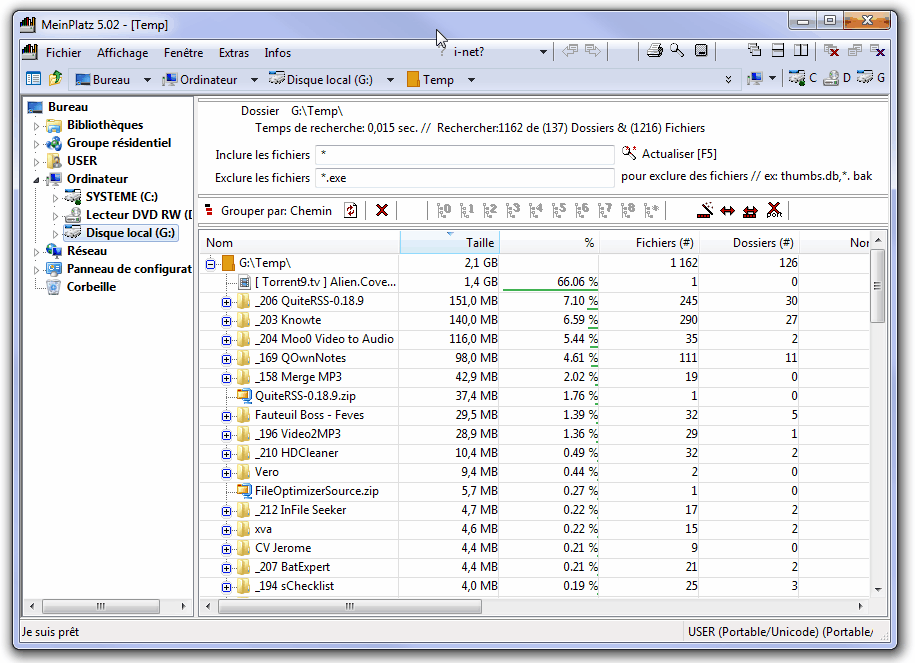Select Réseau in the folder tree

tap(87, 251)
